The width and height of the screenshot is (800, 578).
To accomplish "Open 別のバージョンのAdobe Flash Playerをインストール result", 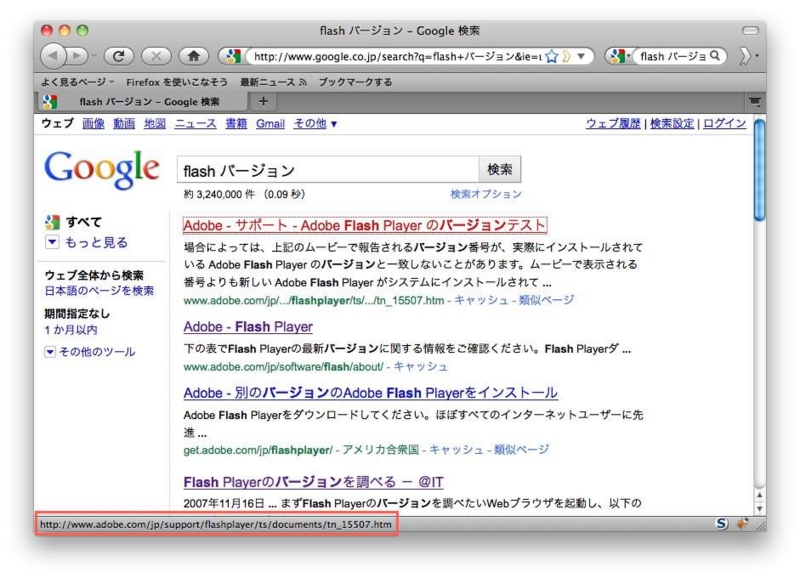I will pyautogui.click(x=370, y=393).
